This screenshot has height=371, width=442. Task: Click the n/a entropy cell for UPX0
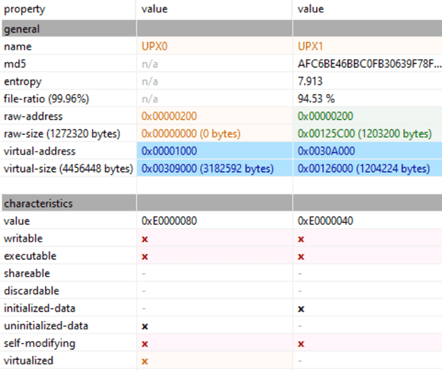coord(150,81)
